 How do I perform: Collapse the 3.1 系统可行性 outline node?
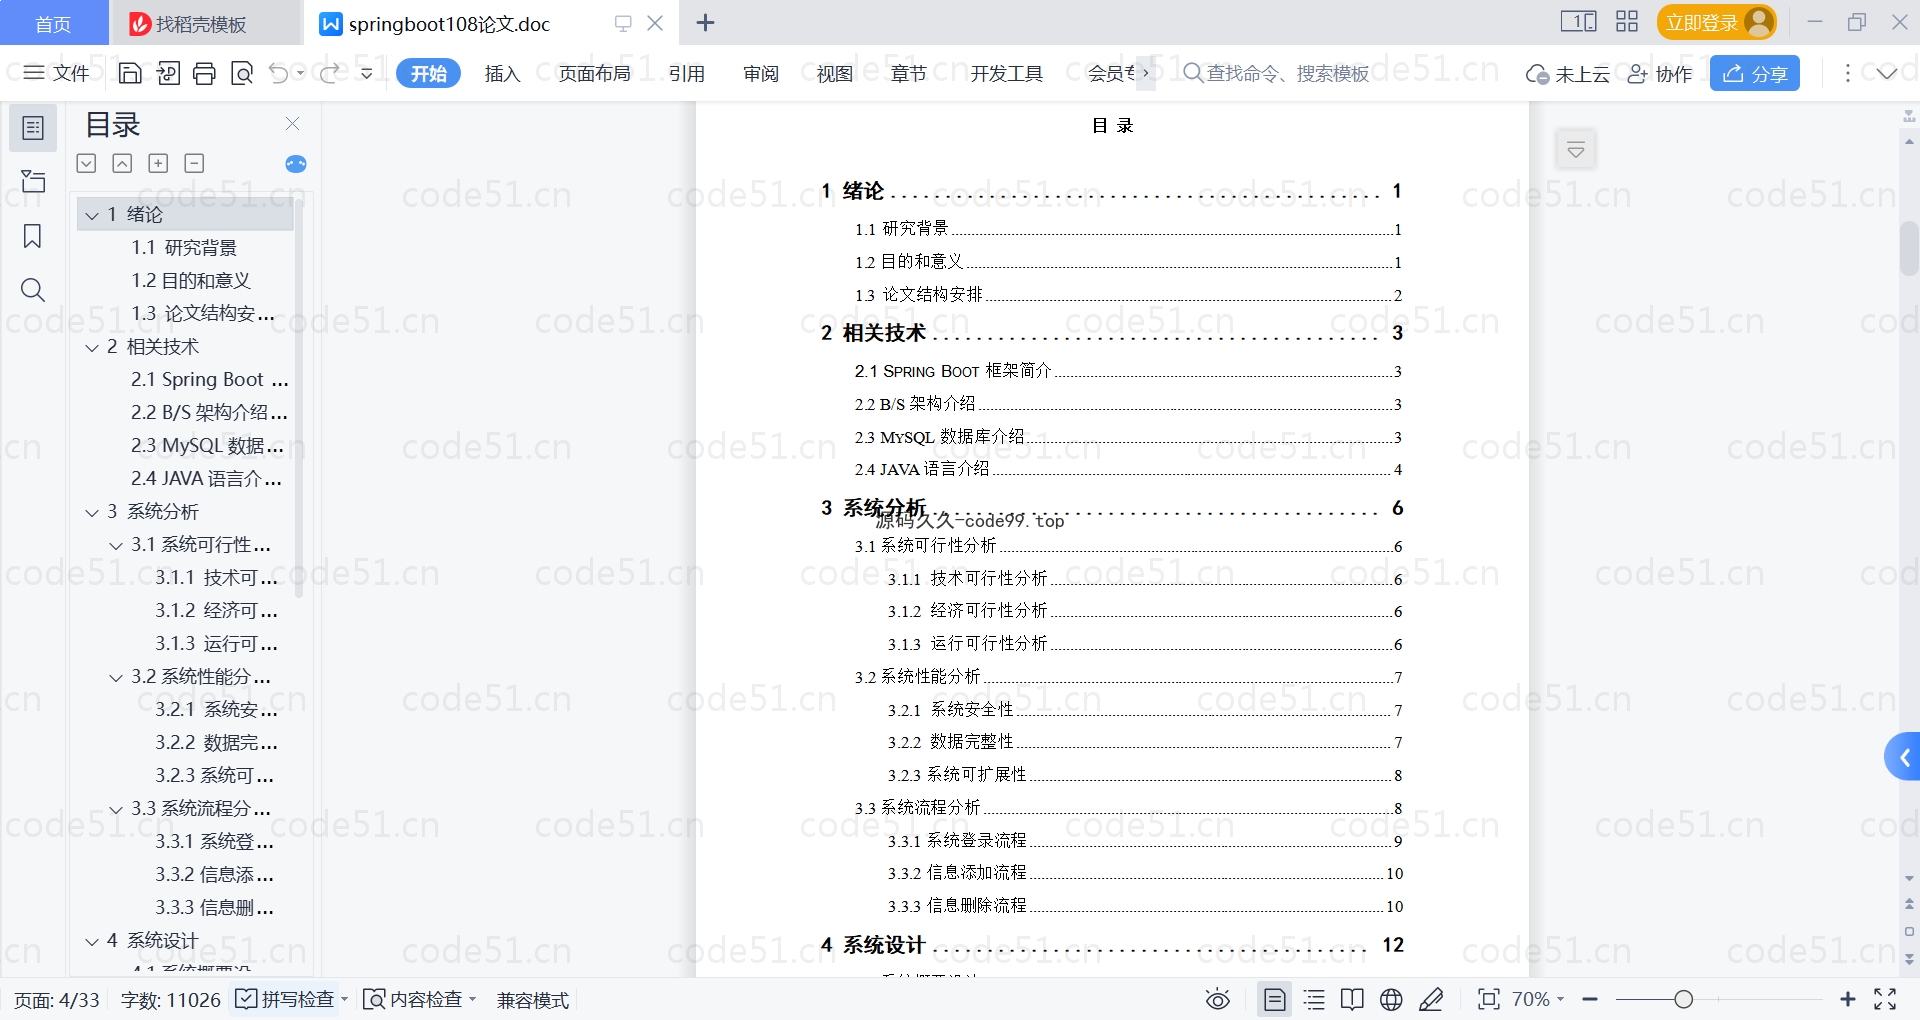coord(116,545)
